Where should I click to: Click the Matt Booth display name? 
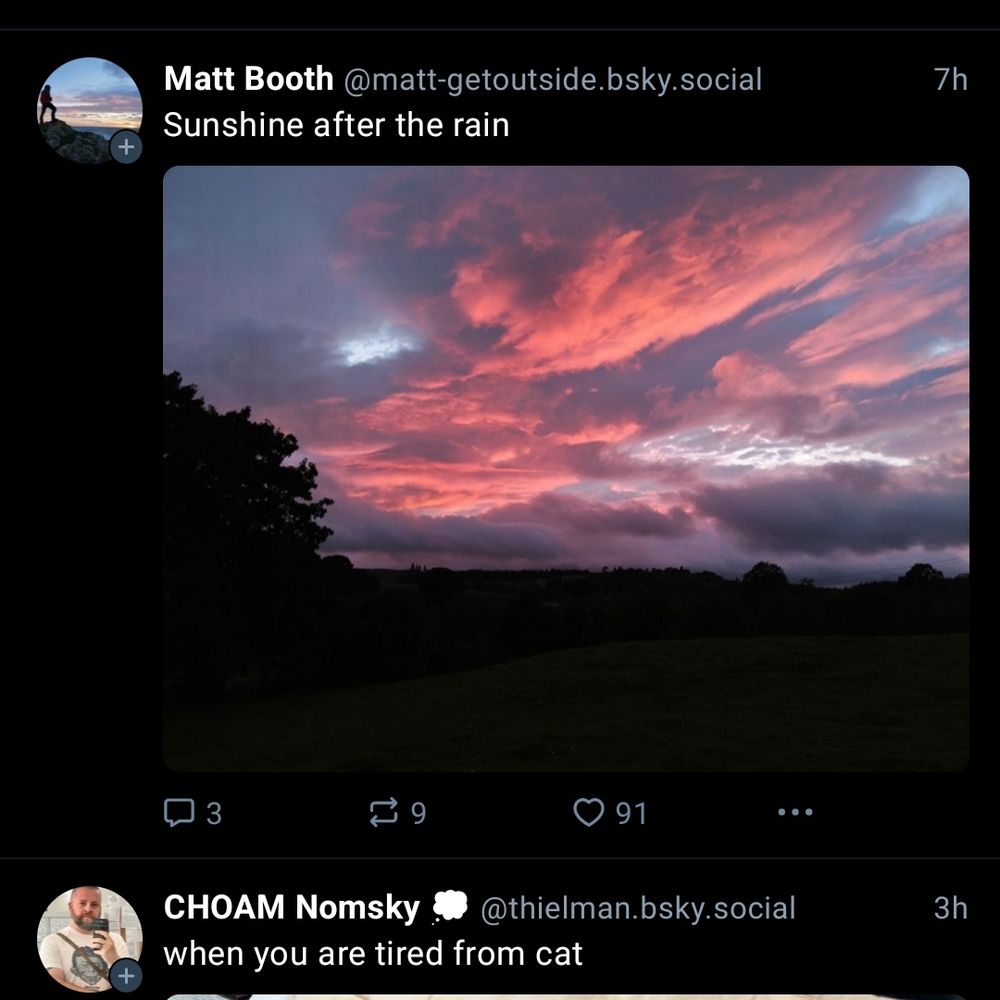click(x=248, y=78)
